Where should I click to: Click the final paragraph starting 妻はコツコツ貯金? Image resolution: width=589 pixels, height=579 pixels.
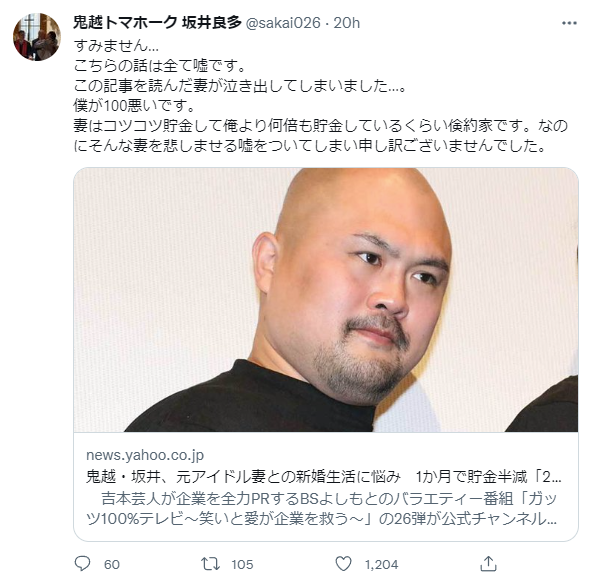pyautogui.click(x=320, y=136)
